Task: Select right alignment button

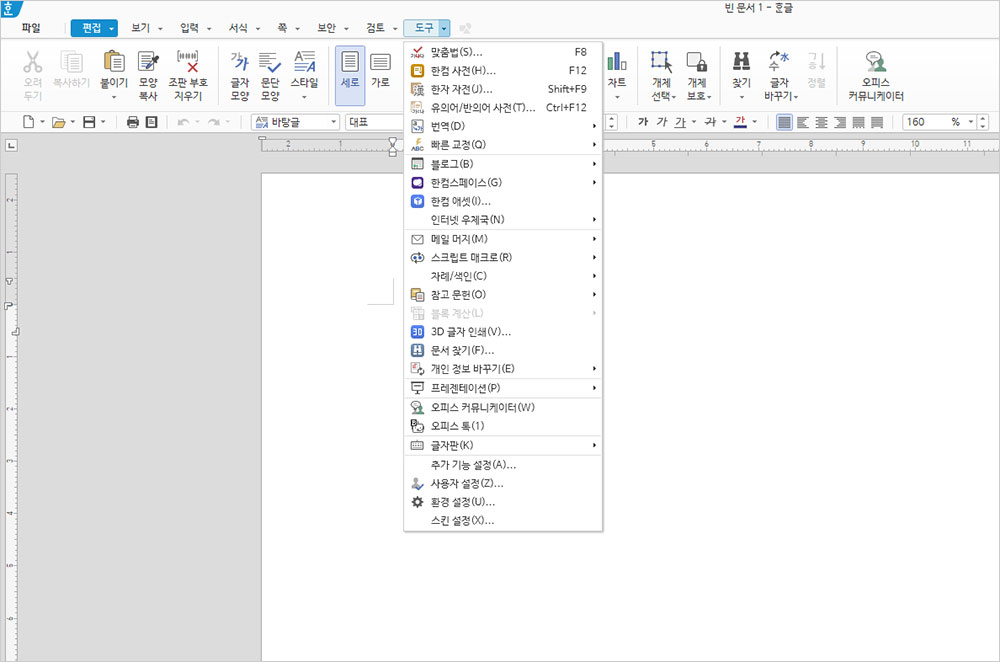Action: point(840,122)
